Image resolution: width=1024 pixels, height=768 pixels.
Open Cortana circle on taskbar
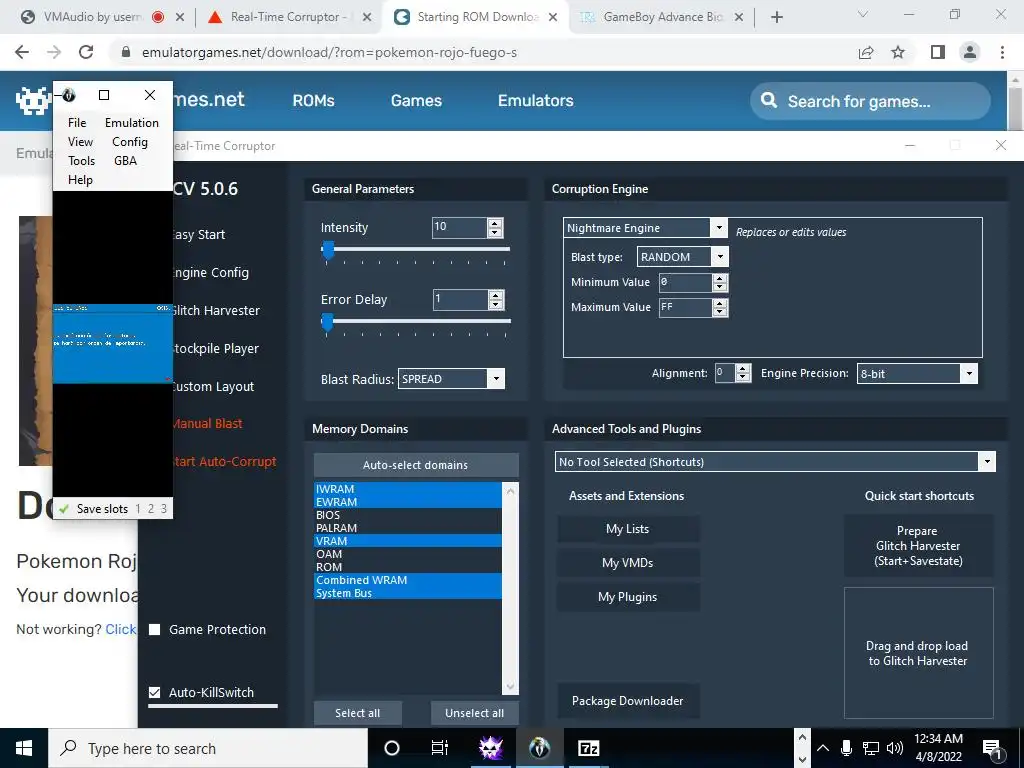point(392,748)
